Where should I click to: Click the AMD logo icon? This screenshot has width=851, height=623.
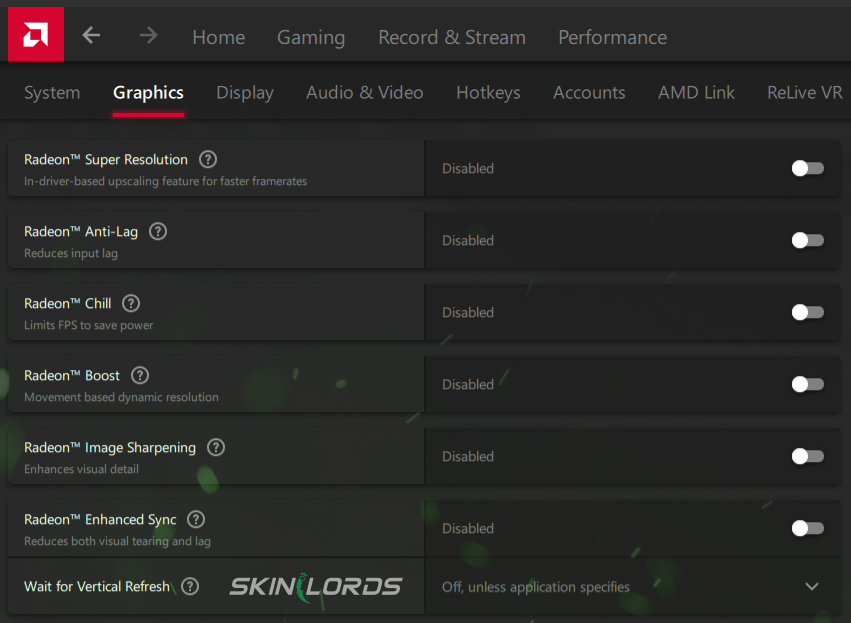(x=36, y=35)
